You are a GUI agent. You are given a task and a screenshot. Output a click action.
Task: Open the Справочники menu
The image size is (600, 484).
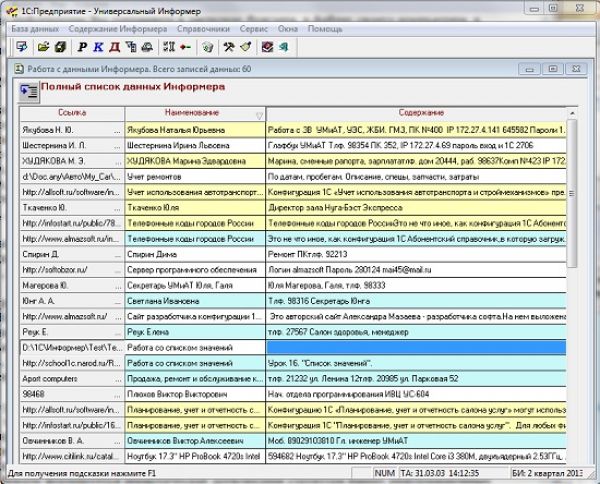(x=204, y=29)
